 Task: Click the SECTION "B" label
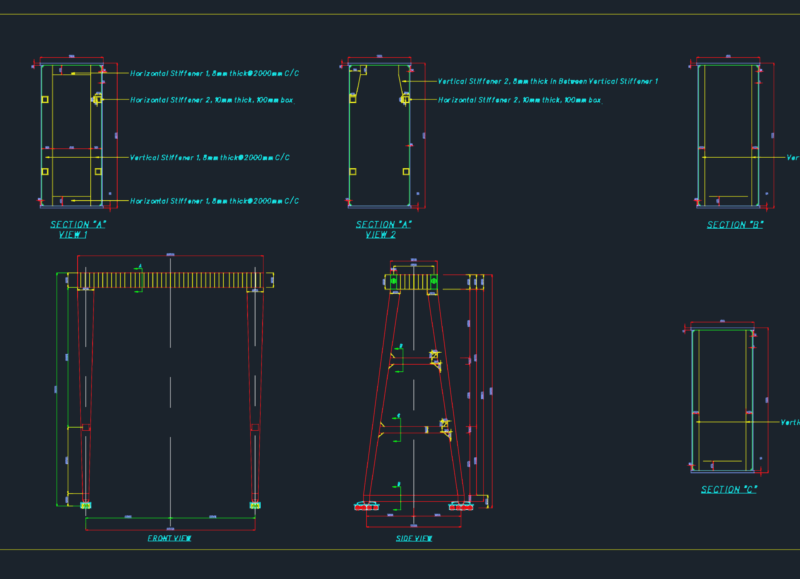pos(735,225)
